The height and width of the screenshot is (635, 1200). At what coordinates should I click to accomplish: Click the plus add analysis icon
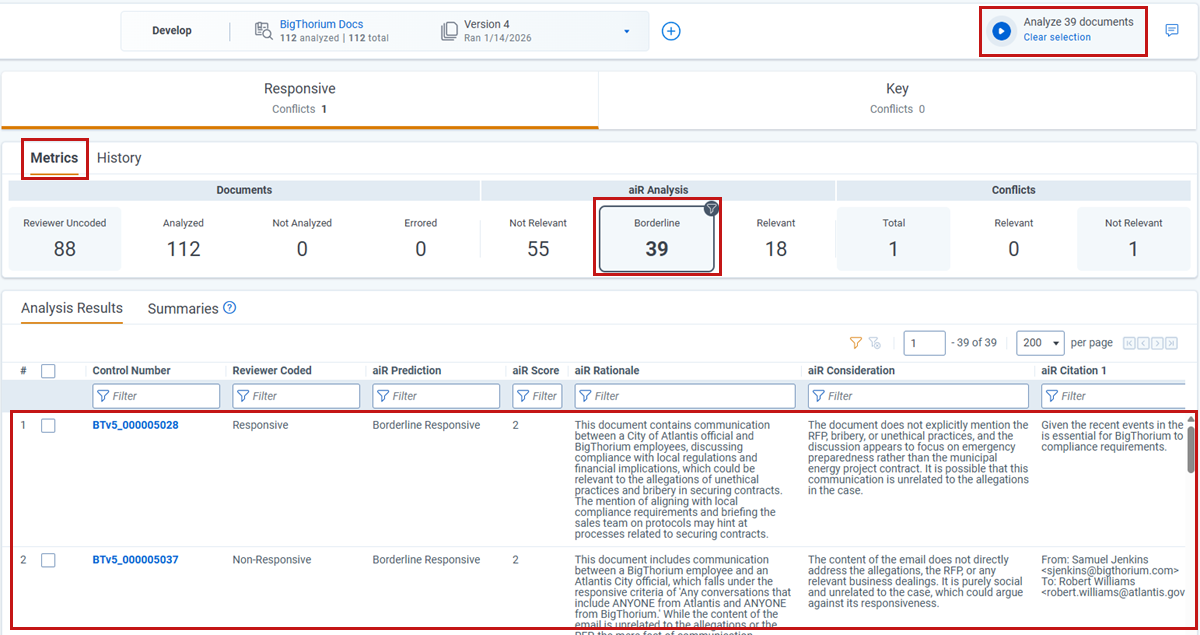tap(672, 31)
